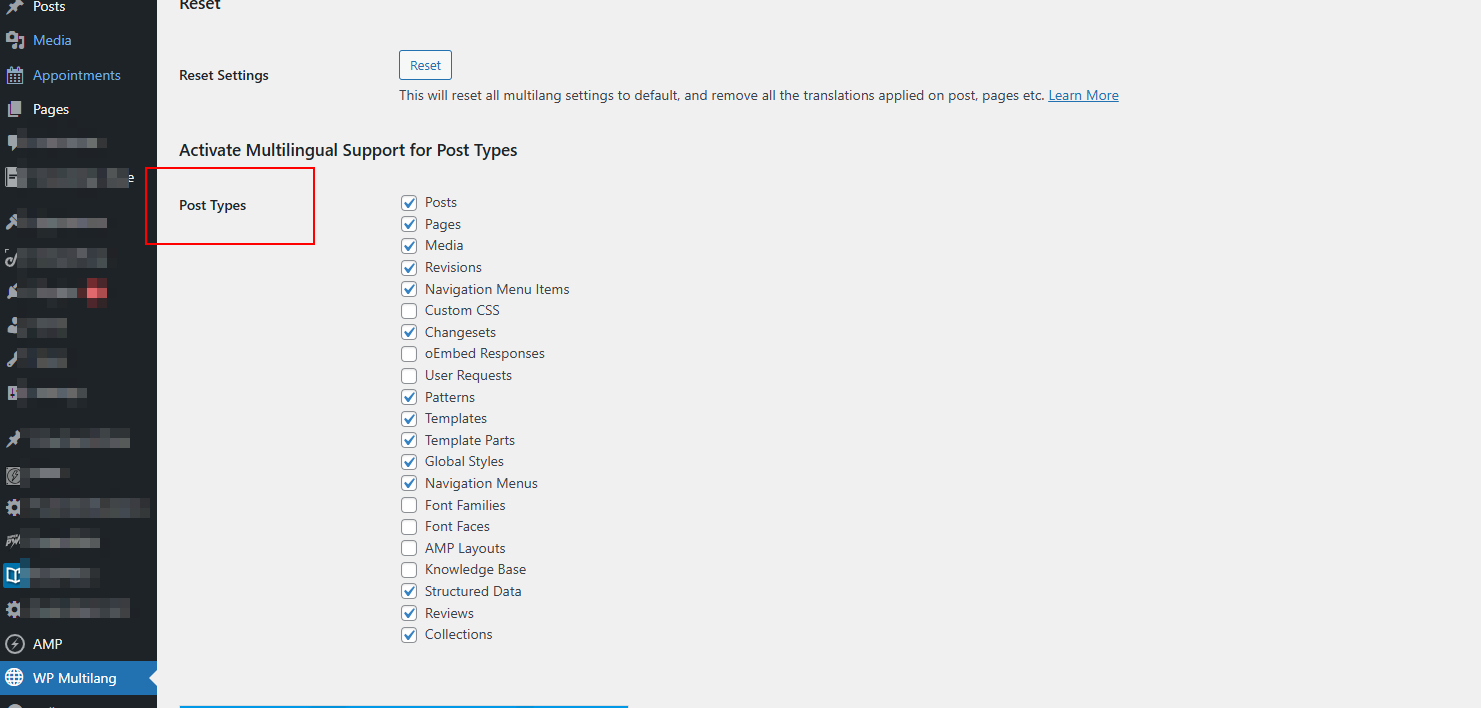Uncheck the Posts post type checkbox
The image size is (1481, 708).
click(x=409, y=202)
